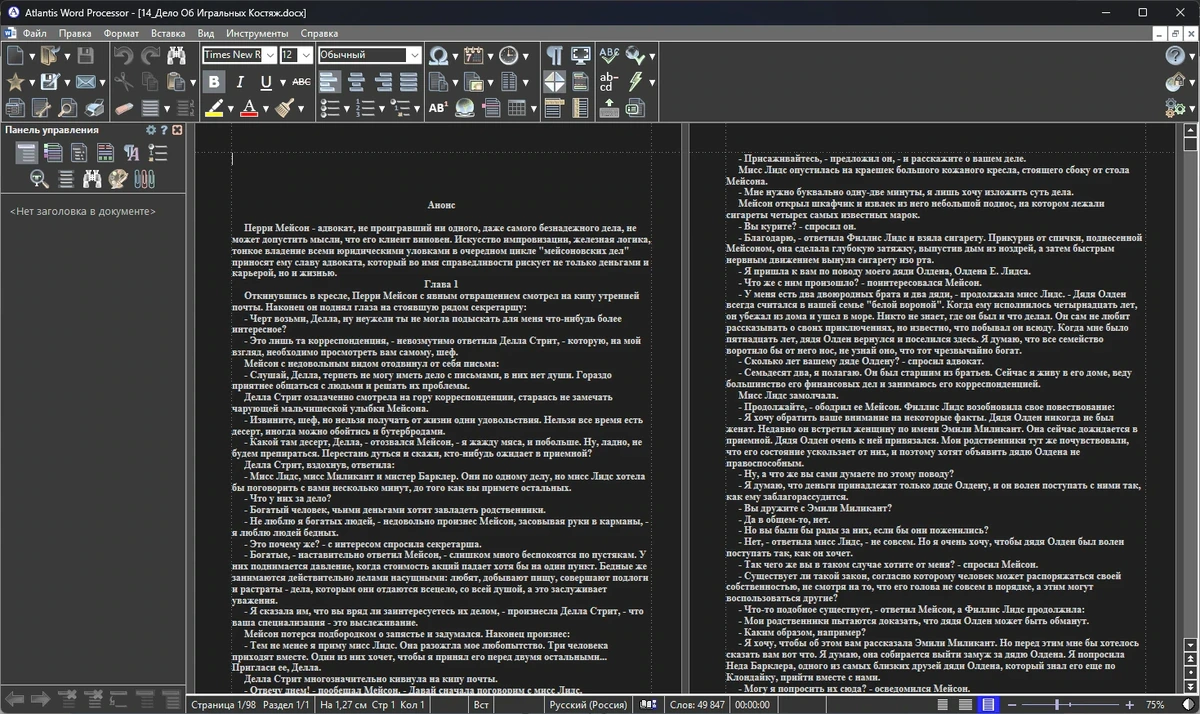1200x714 pixels.
Task: Expand the font color dropdown arrow
Action: pyautogui.click(x=266, y=108)
